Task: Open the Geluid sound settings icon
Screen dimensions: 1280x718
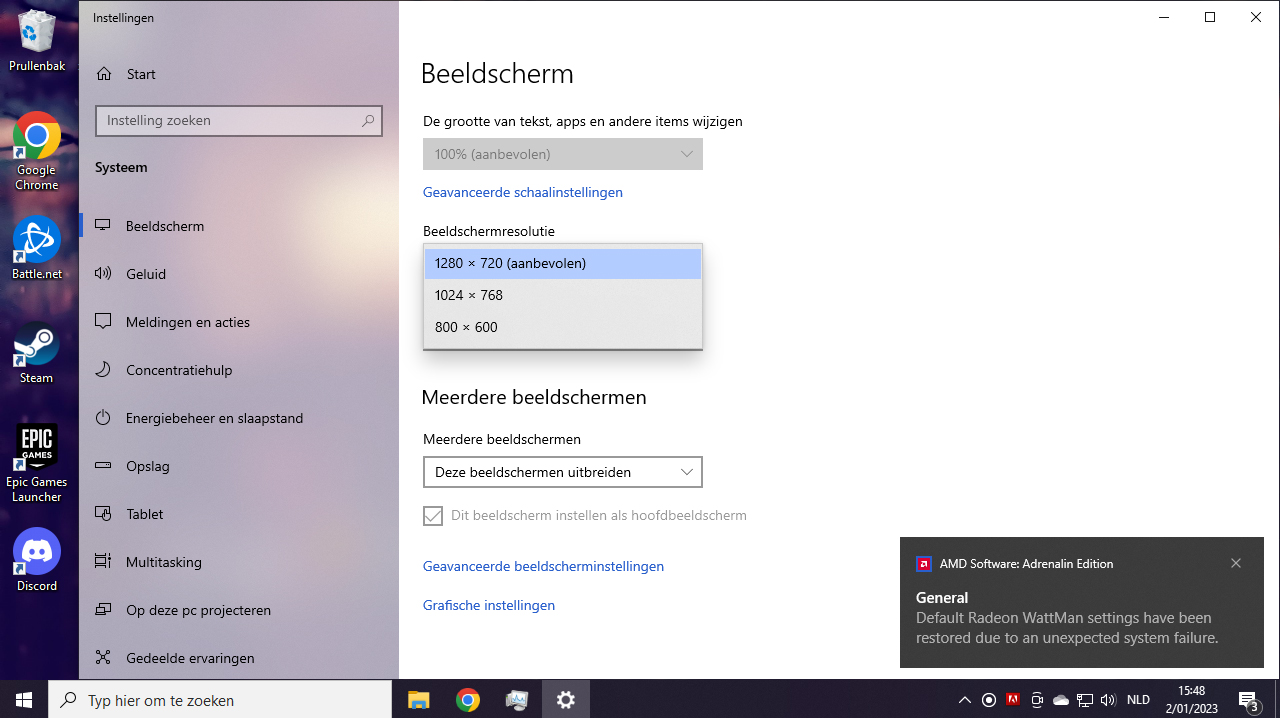Action: (x=102, y=274)
